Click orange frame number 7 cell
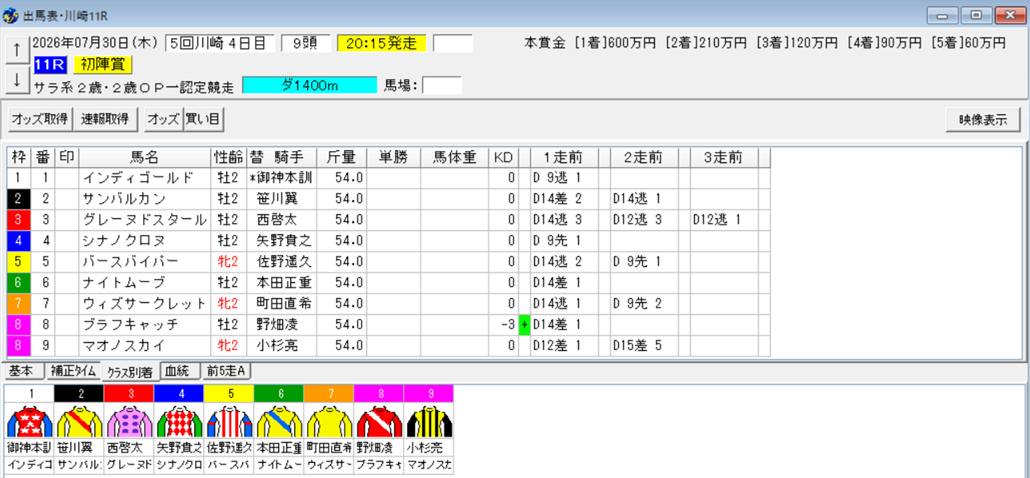The width and height of the screenshot is (1030, 478). pos(18,303)
